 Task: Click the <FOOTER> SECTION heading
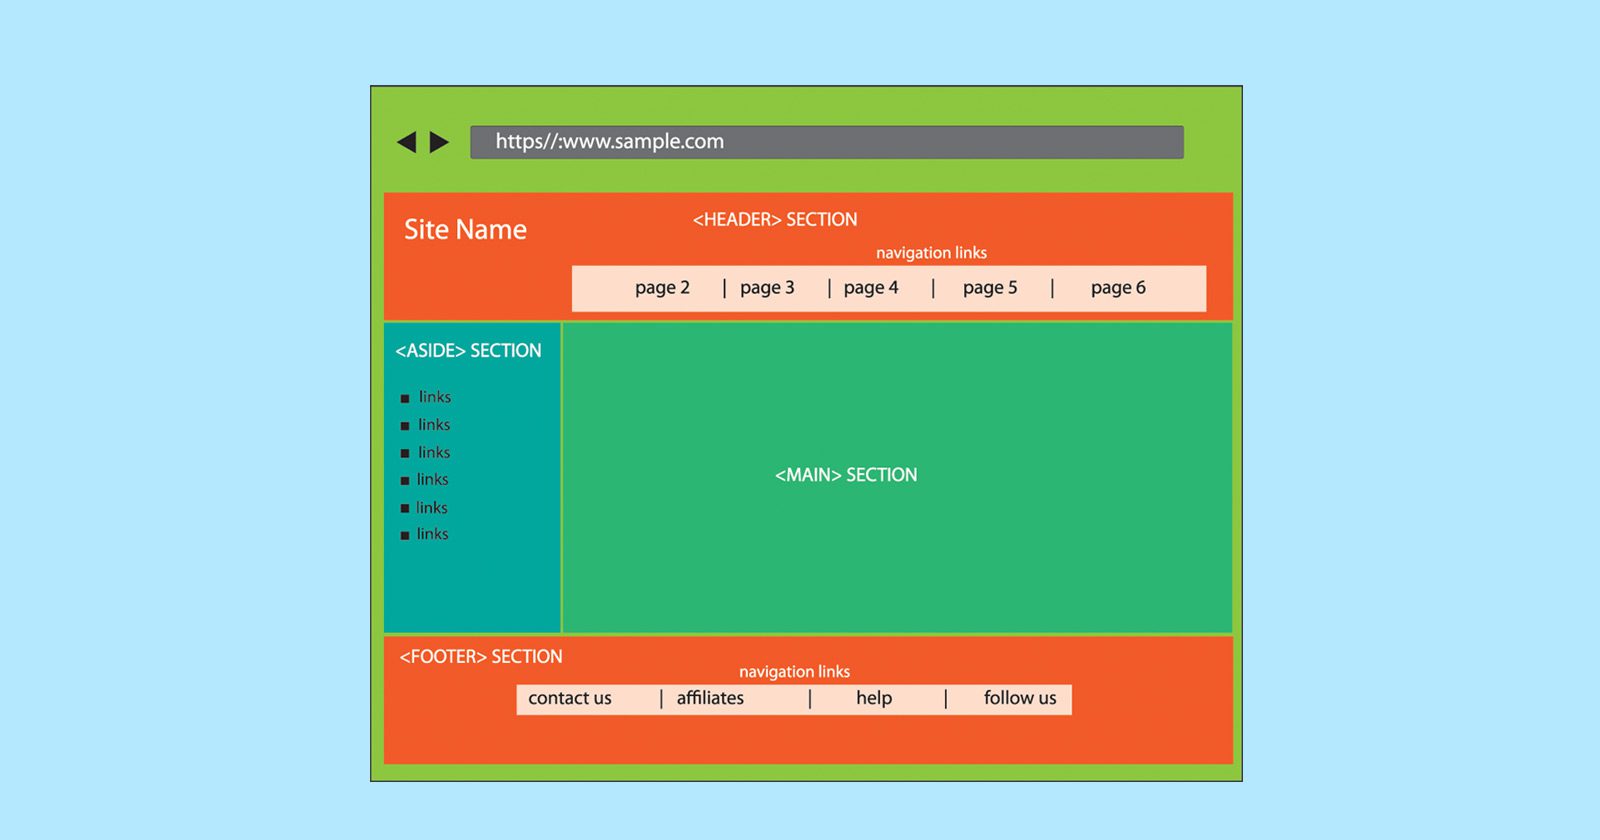tap(481, 657)
